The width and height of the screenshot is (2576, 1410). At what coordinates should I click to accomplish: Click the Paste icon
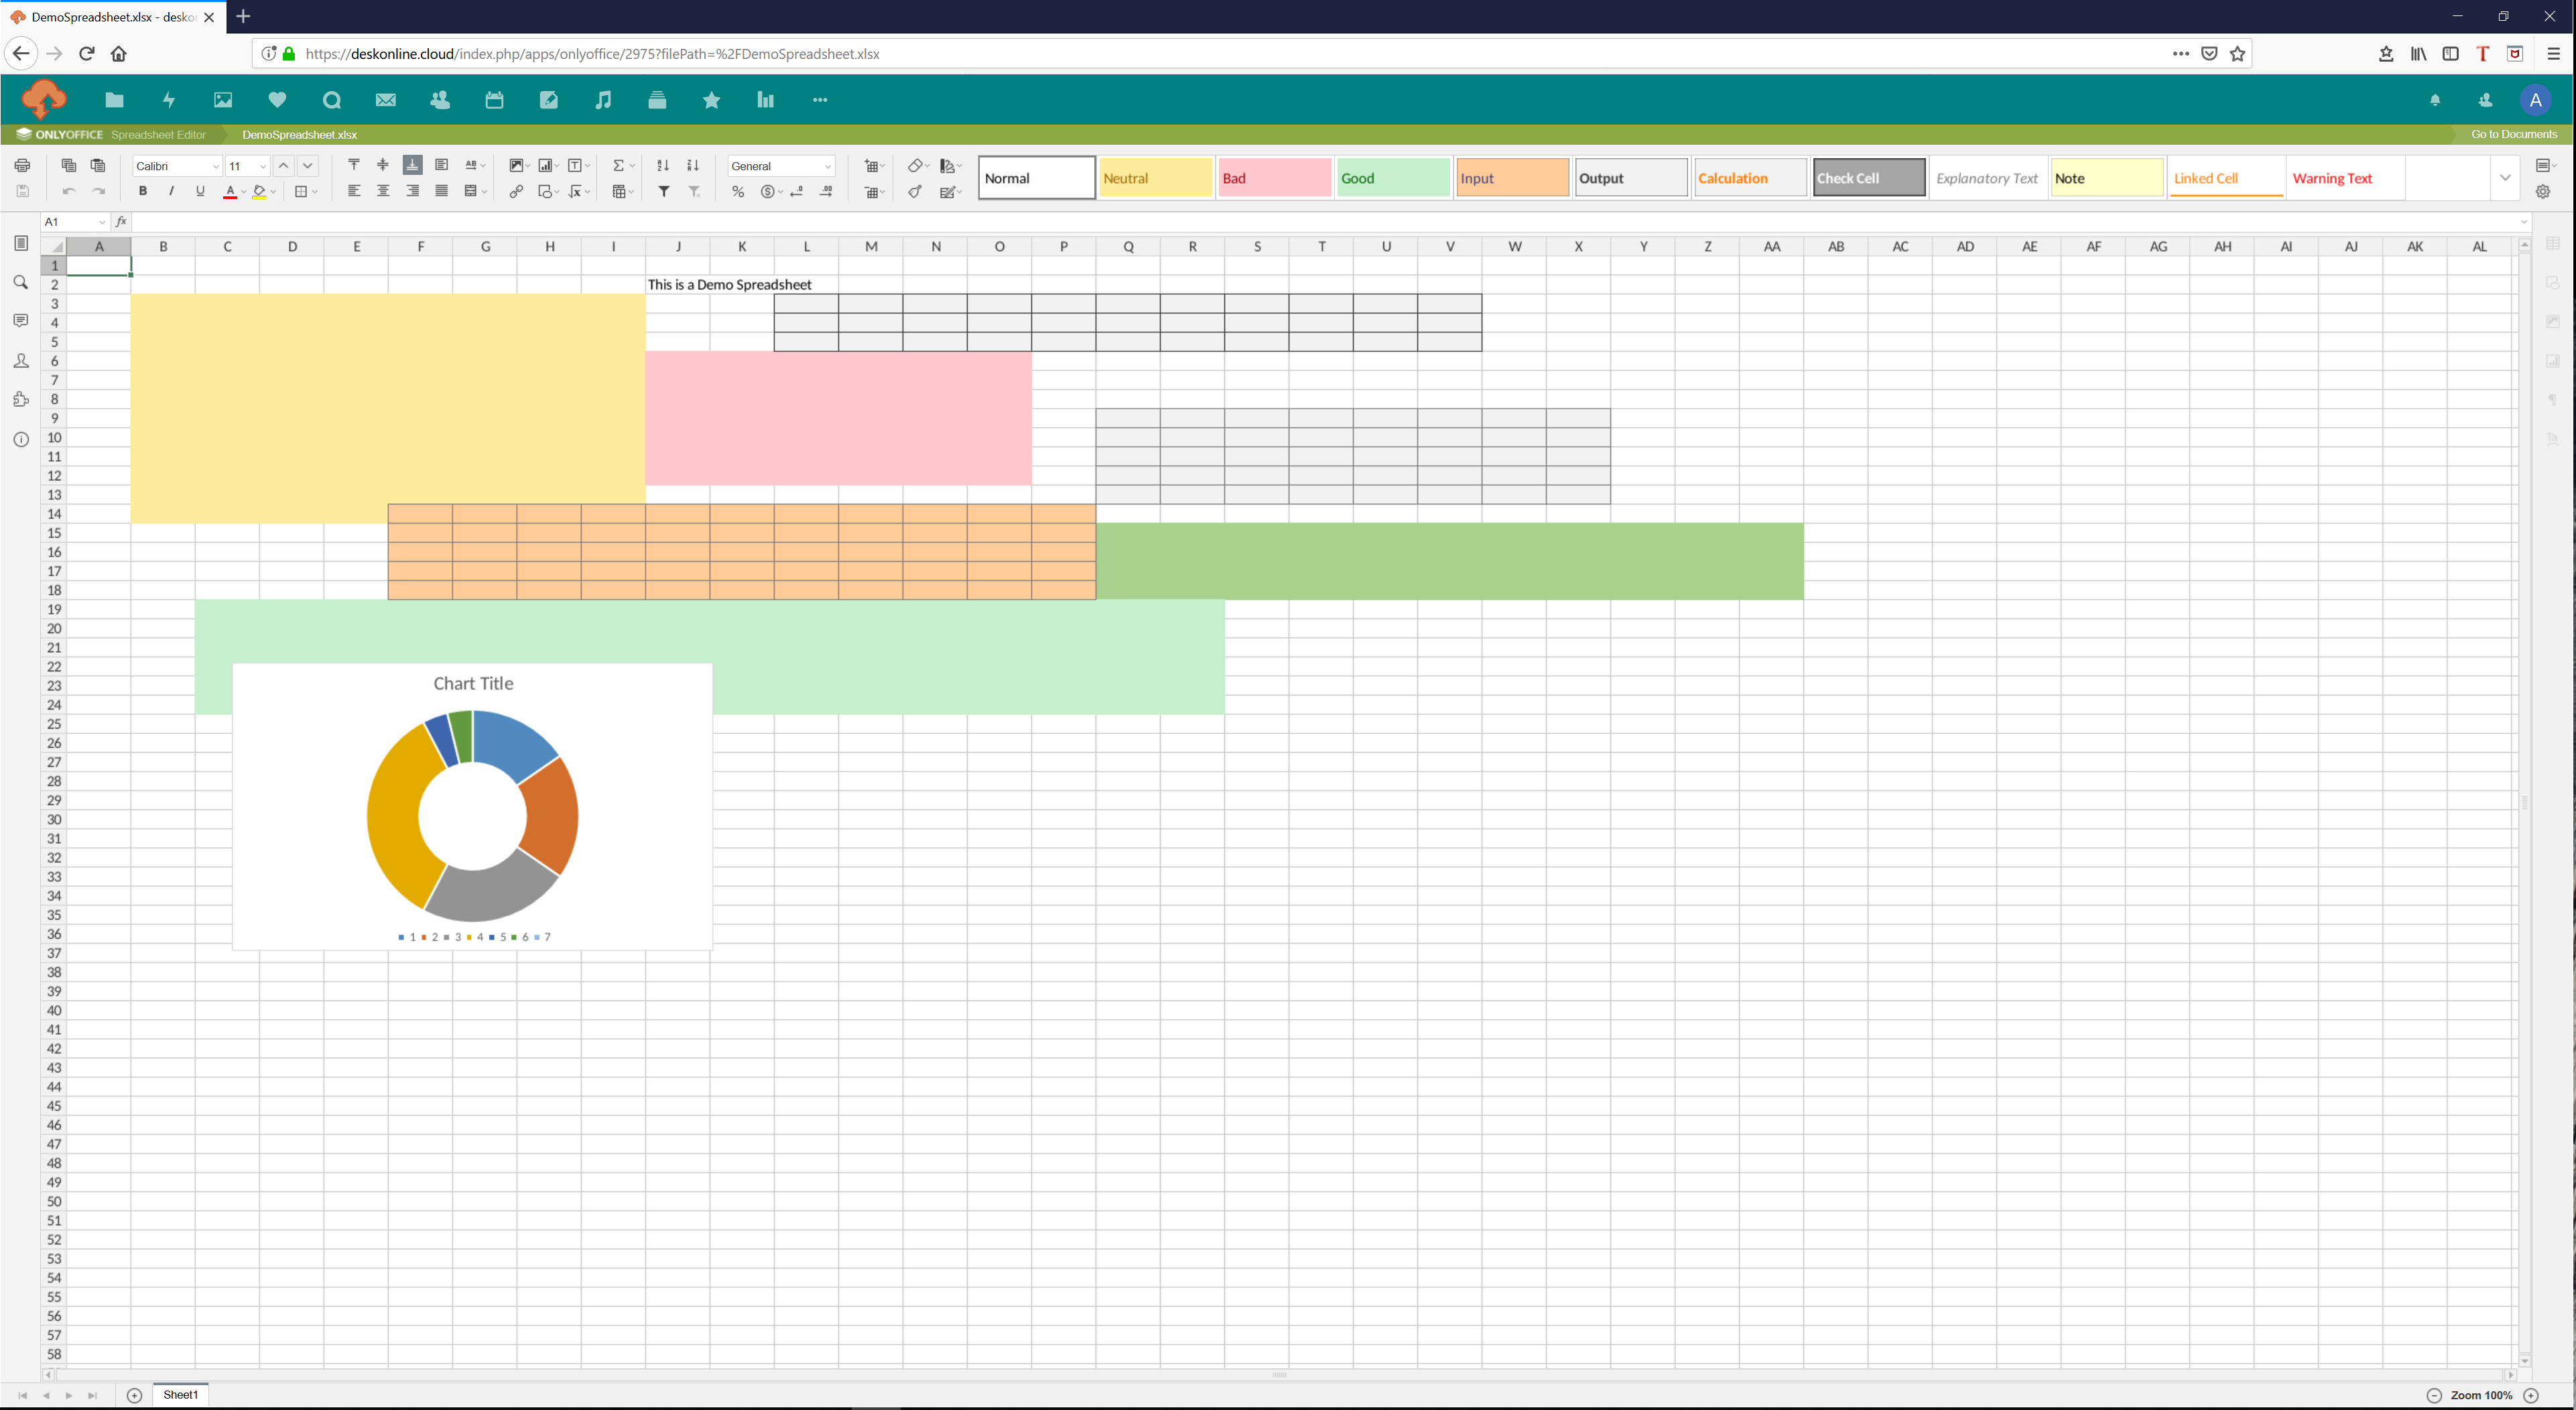tap(98, 165)
